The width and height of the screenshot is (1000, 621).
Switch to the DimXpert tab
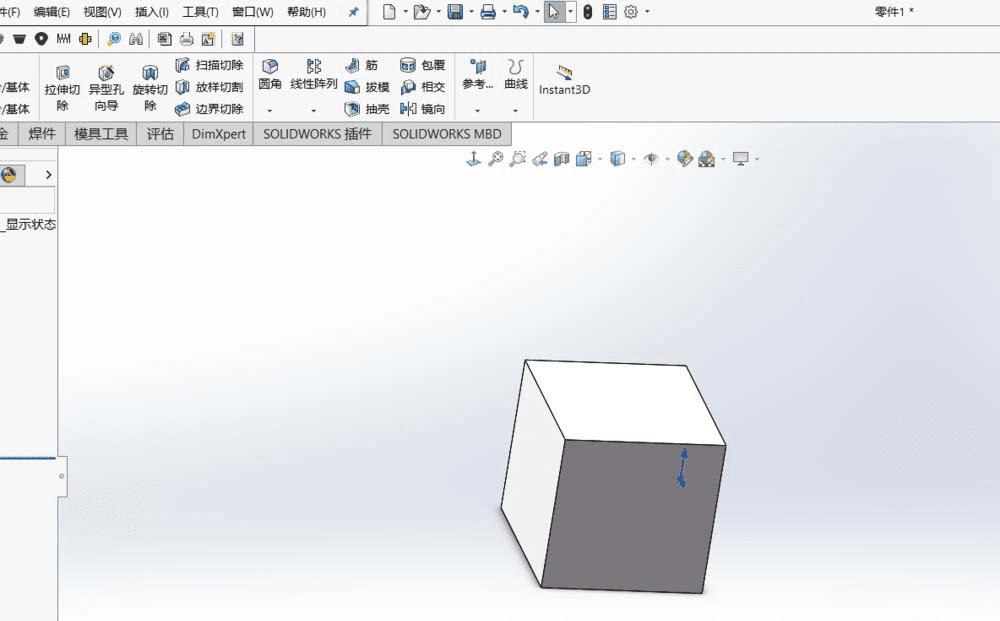(219, 134)
